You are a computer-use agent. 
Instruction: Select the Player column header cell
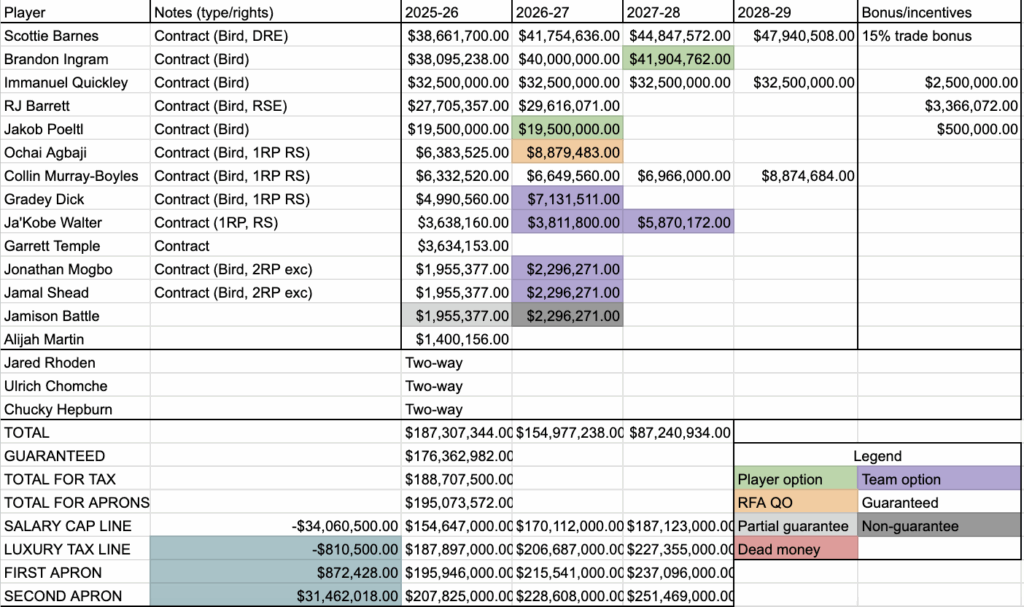[75, 12]
